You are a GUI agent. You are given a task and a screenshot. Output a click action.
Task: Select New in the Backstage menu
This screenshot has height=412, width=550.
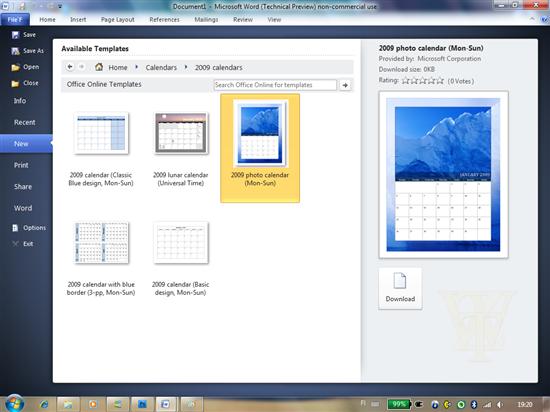(x=26, y=144)
